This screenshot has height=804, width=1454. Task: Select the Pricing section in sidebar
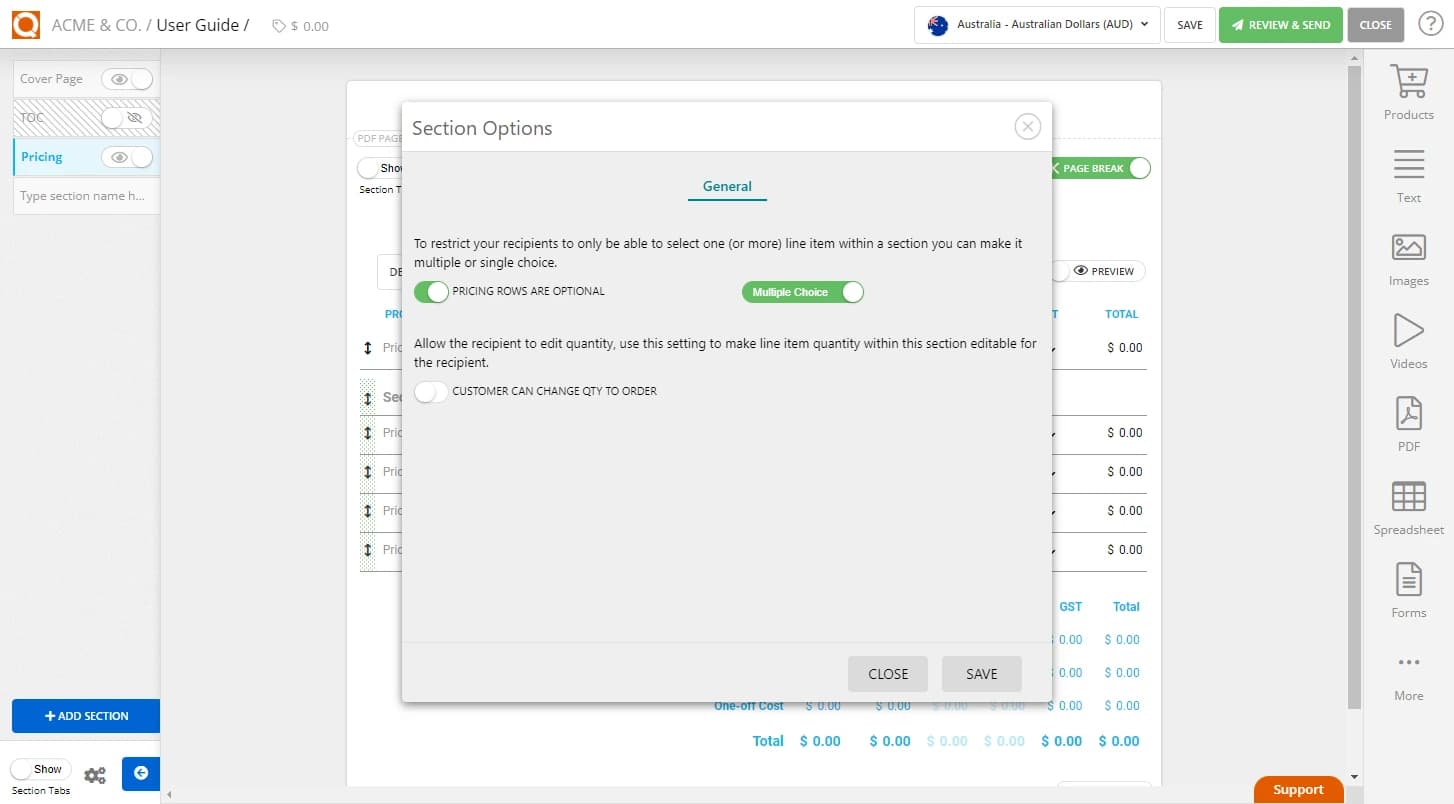42,157
